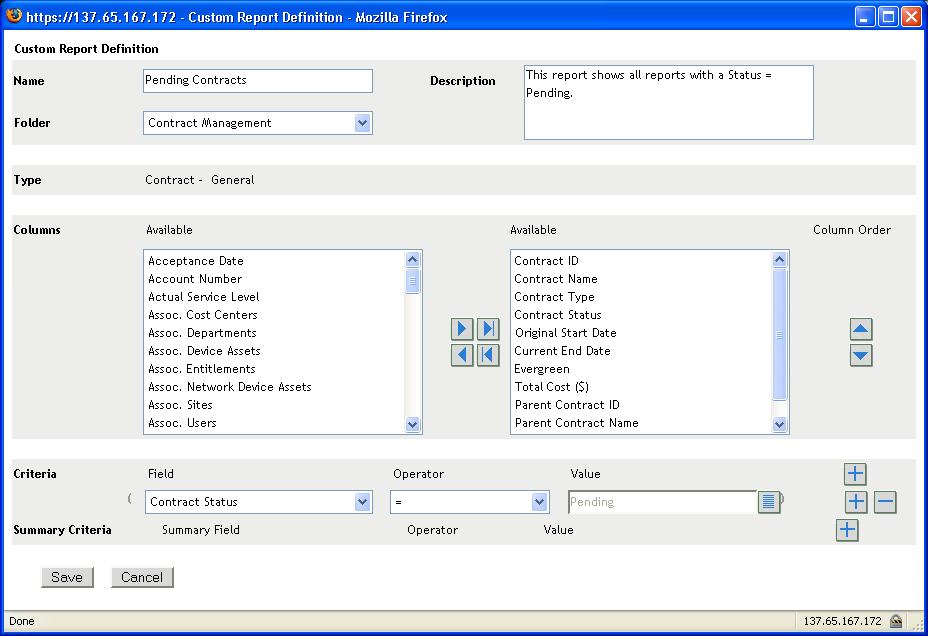The width and height of the screenshot is (928, 636).
Task: Click the security lock icon in status bar
Action: click(897, 621)
